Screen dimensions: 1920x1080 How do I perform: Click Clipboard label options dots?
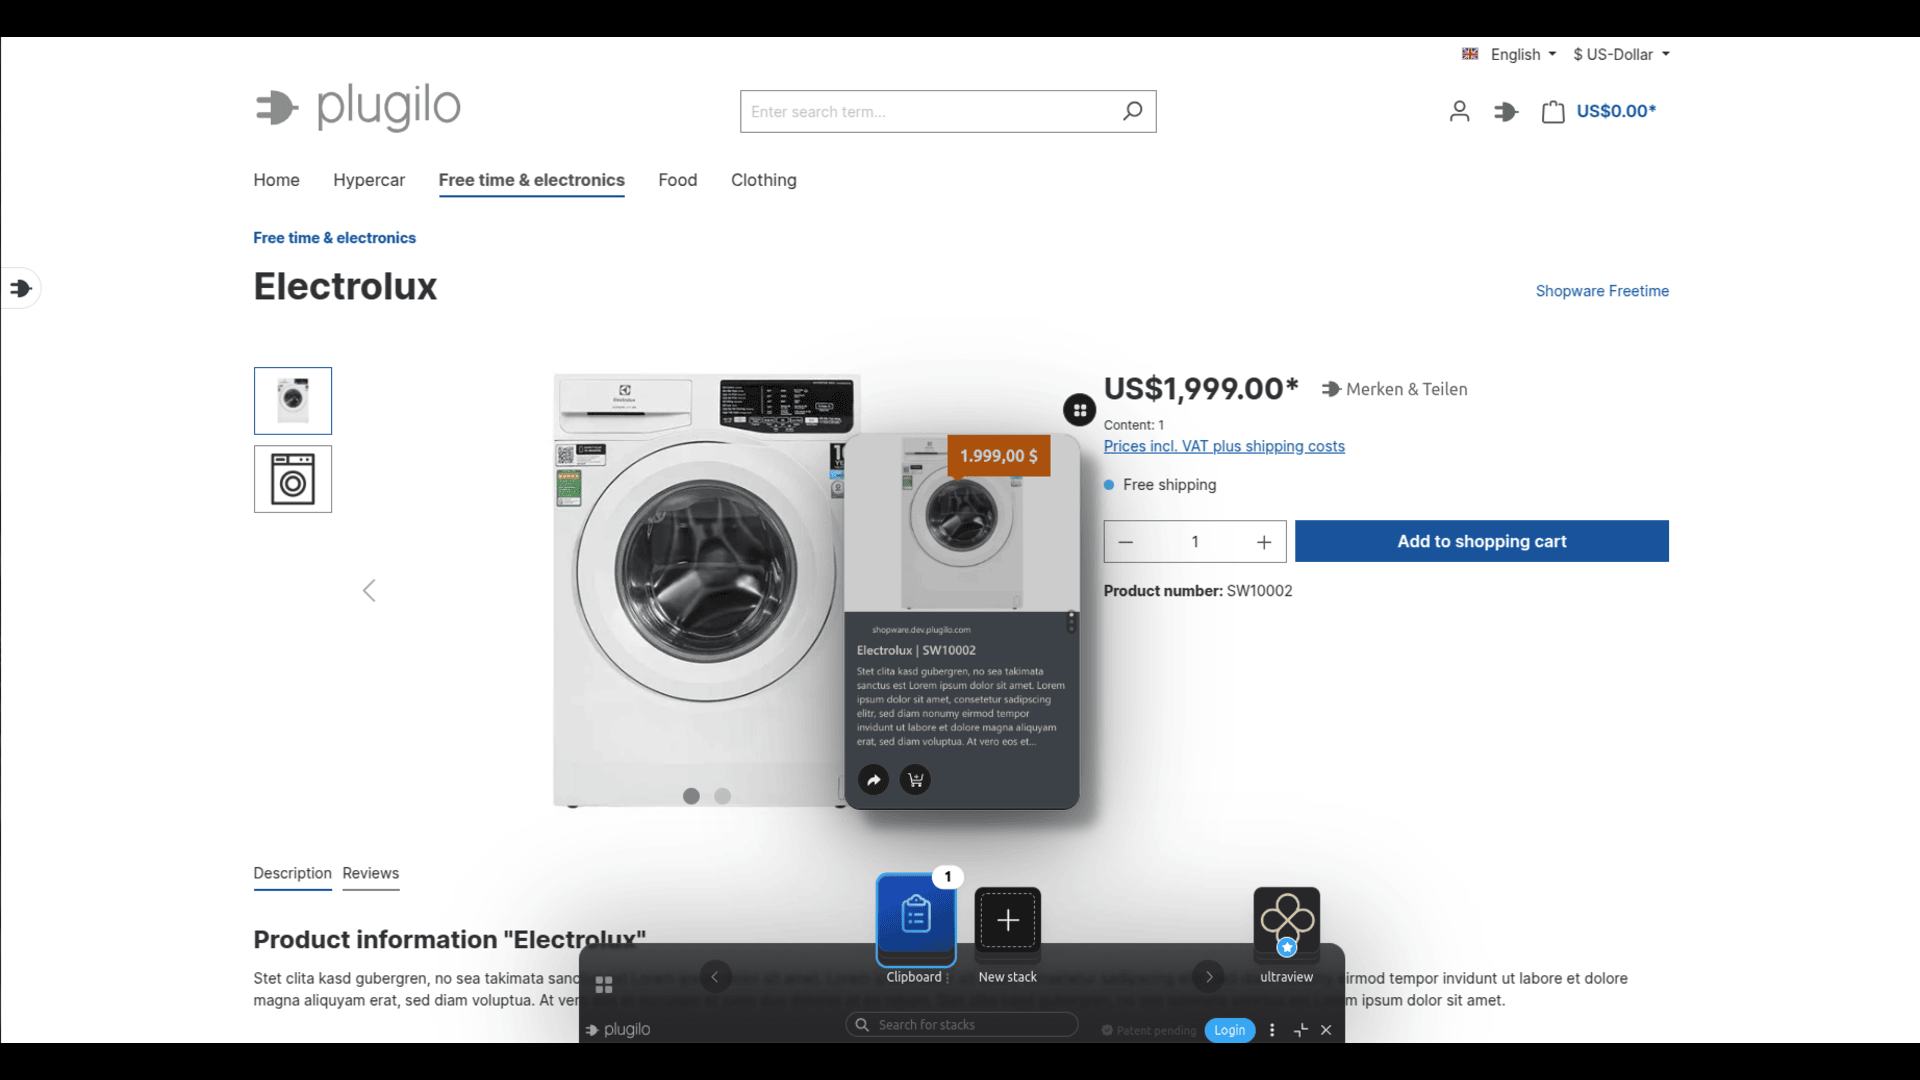point(948,977)
